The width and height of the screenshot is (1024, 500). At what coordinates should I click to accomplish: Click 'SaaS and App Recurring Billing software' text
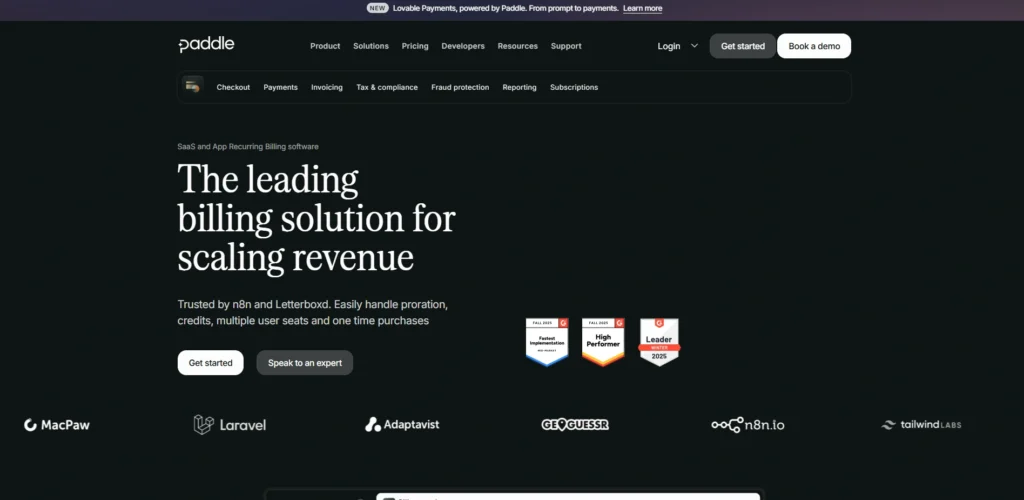(248, 146)
